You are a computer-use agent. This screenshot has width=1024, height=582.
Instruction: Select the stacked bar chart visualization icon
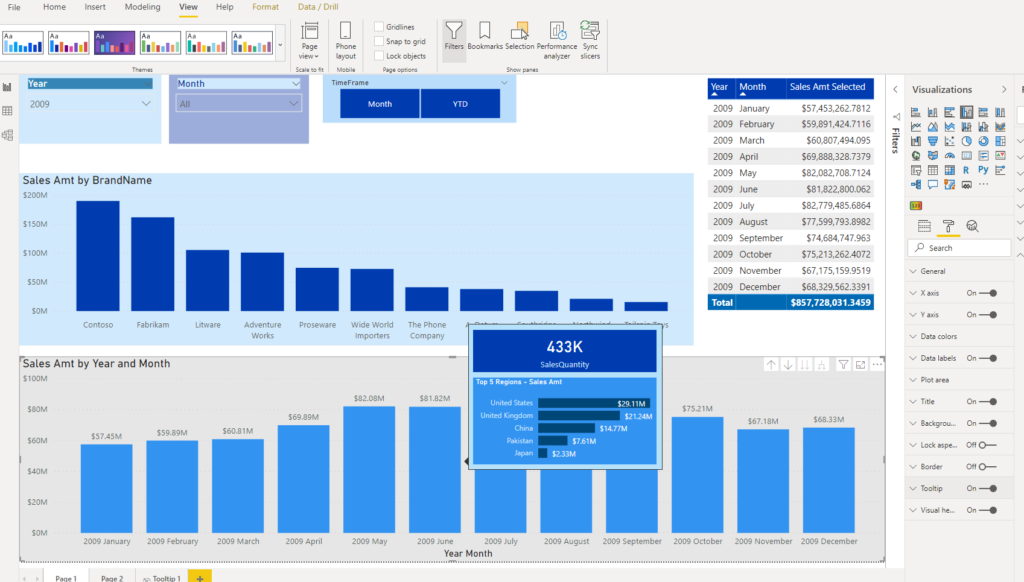pyautogui.click(x=916, y=112)
